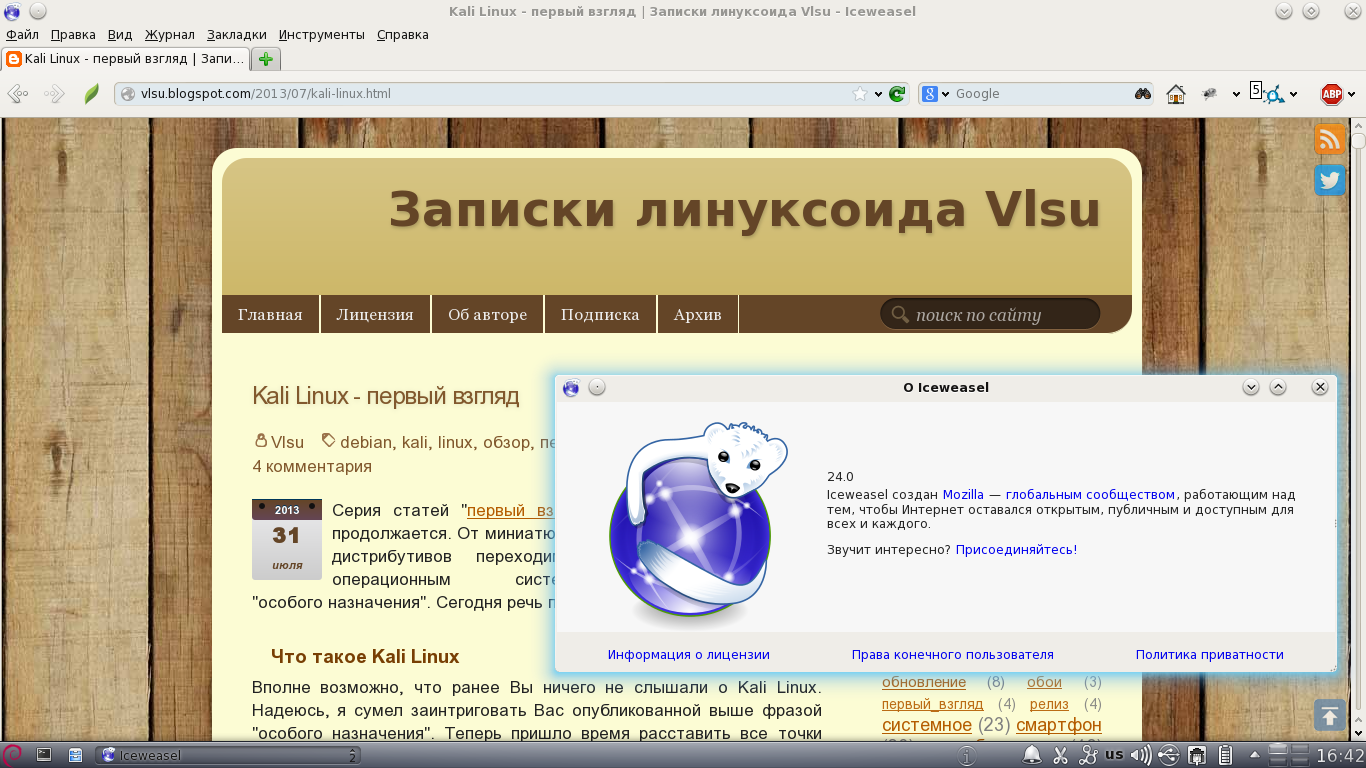
Task: Open the Iceweasel task in the taskbar
Action: pyautogui.click(x=228, y=755)
